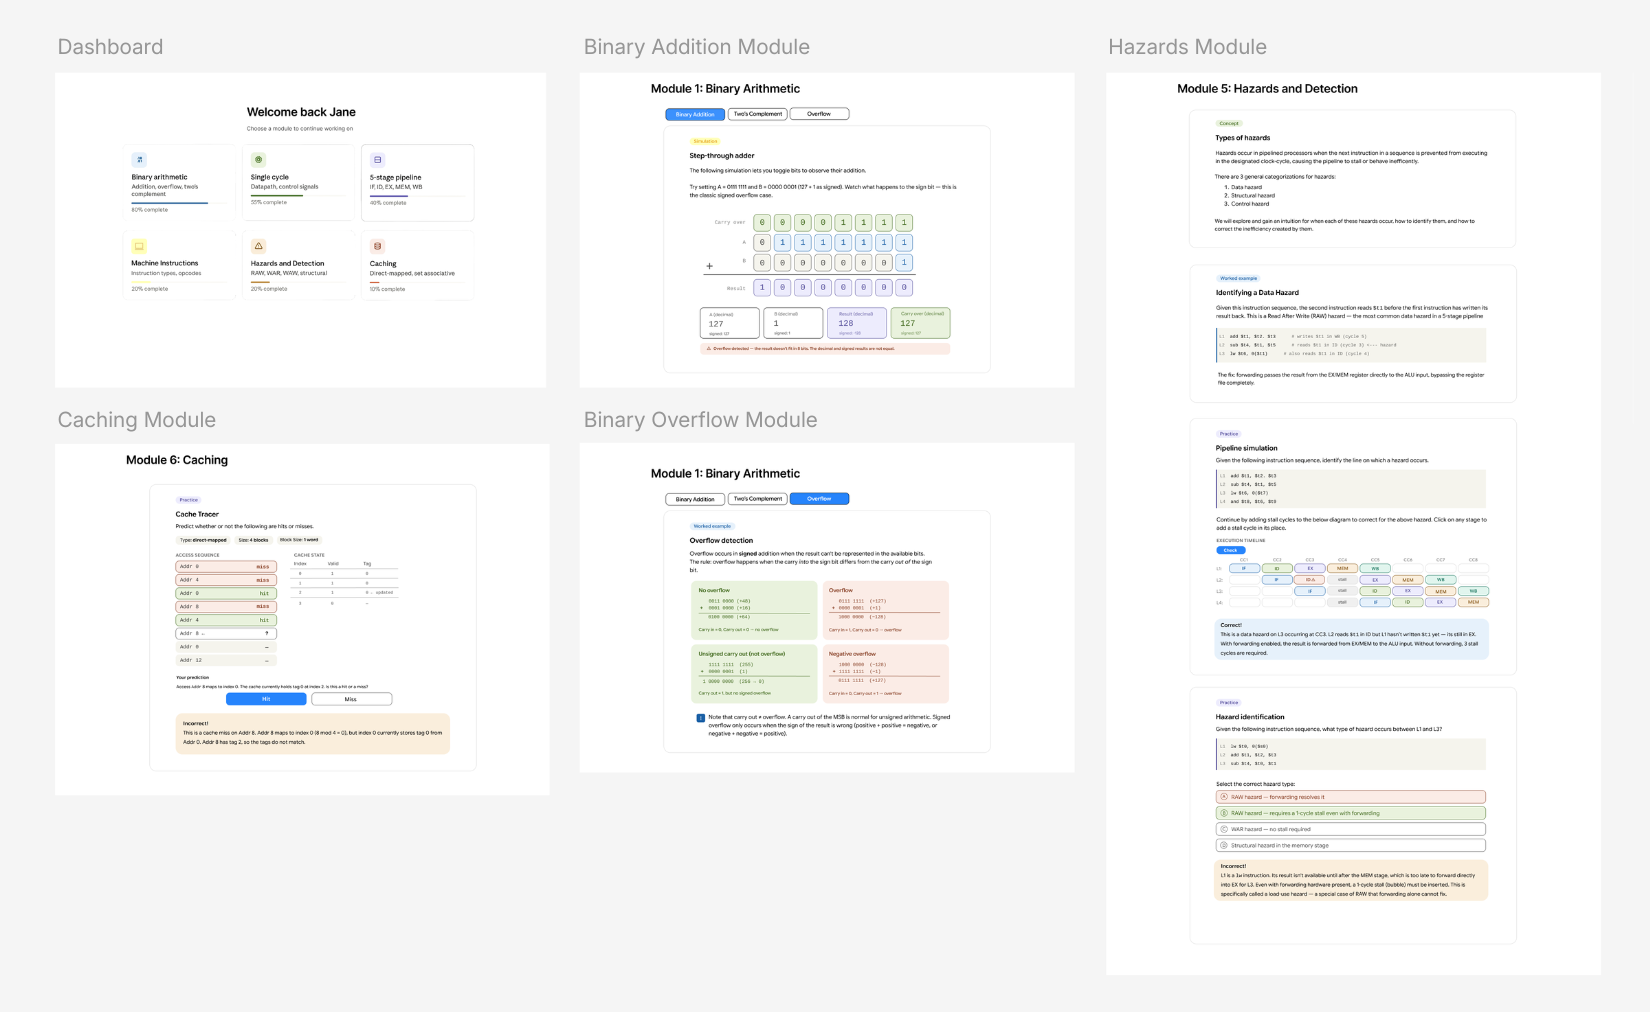The width and height of the screenshot is (1650, 1012).
Task: Click the Caching database icon
Action: coord(377,246)
